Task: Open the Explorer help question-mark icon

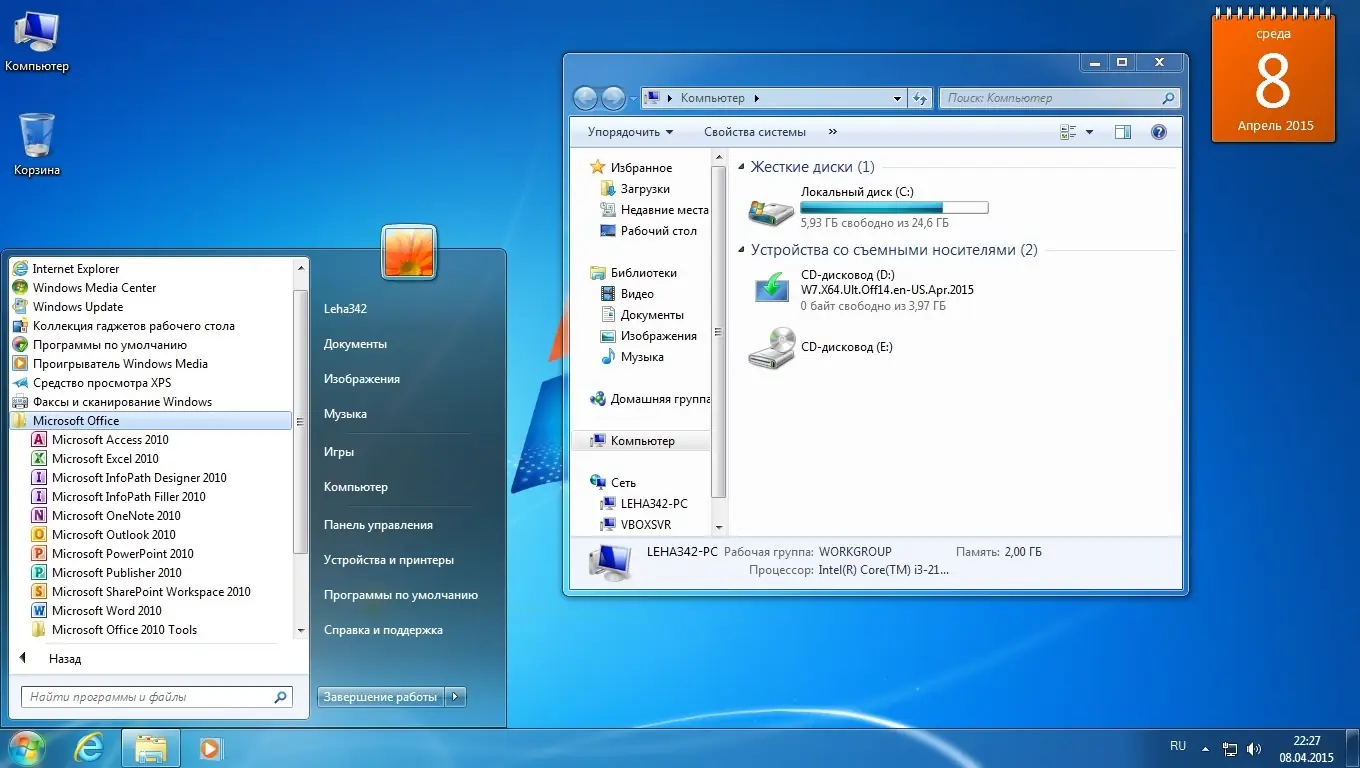Action: point(1158,131)
